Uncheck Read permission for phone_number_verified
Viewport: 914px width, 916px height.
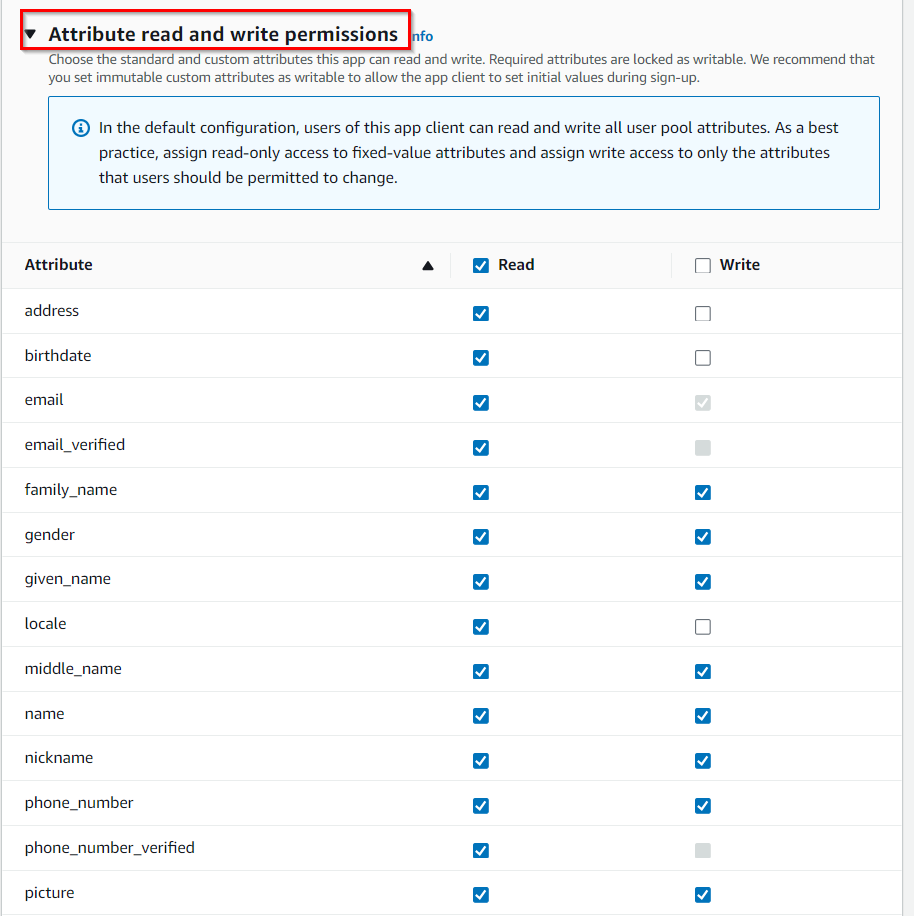[x=481, y=850]
